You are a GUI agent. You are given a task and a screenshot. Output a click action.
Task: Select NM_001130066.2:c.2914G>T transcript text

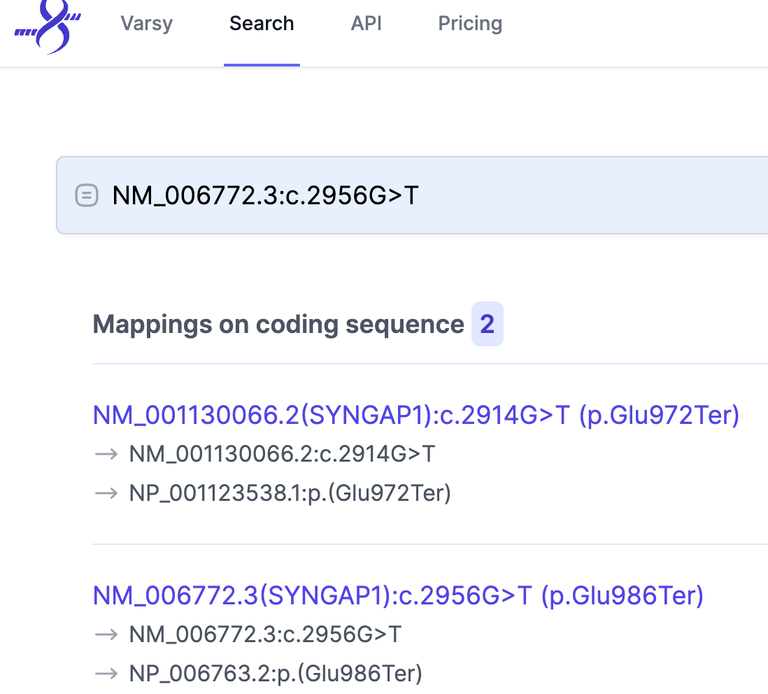click(x=282, y=454)
